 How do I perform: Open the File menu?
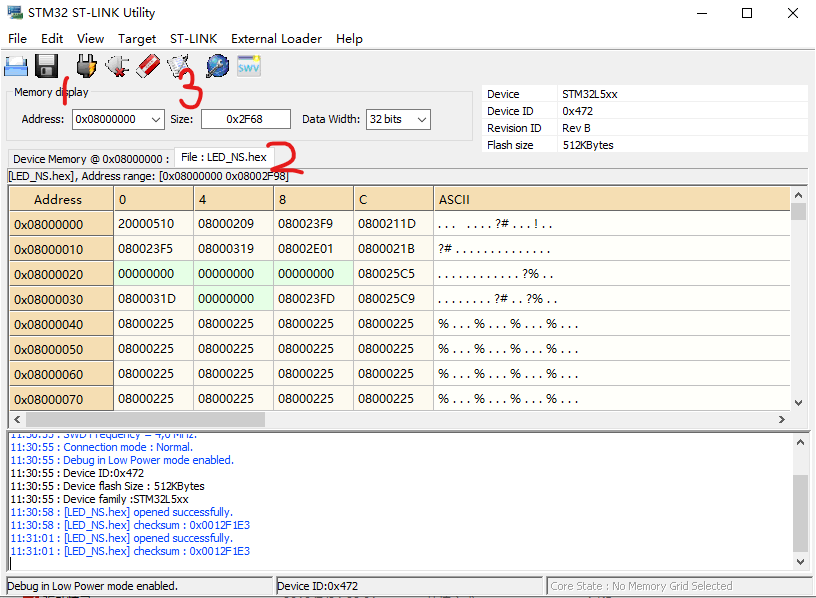pos(17,39)
